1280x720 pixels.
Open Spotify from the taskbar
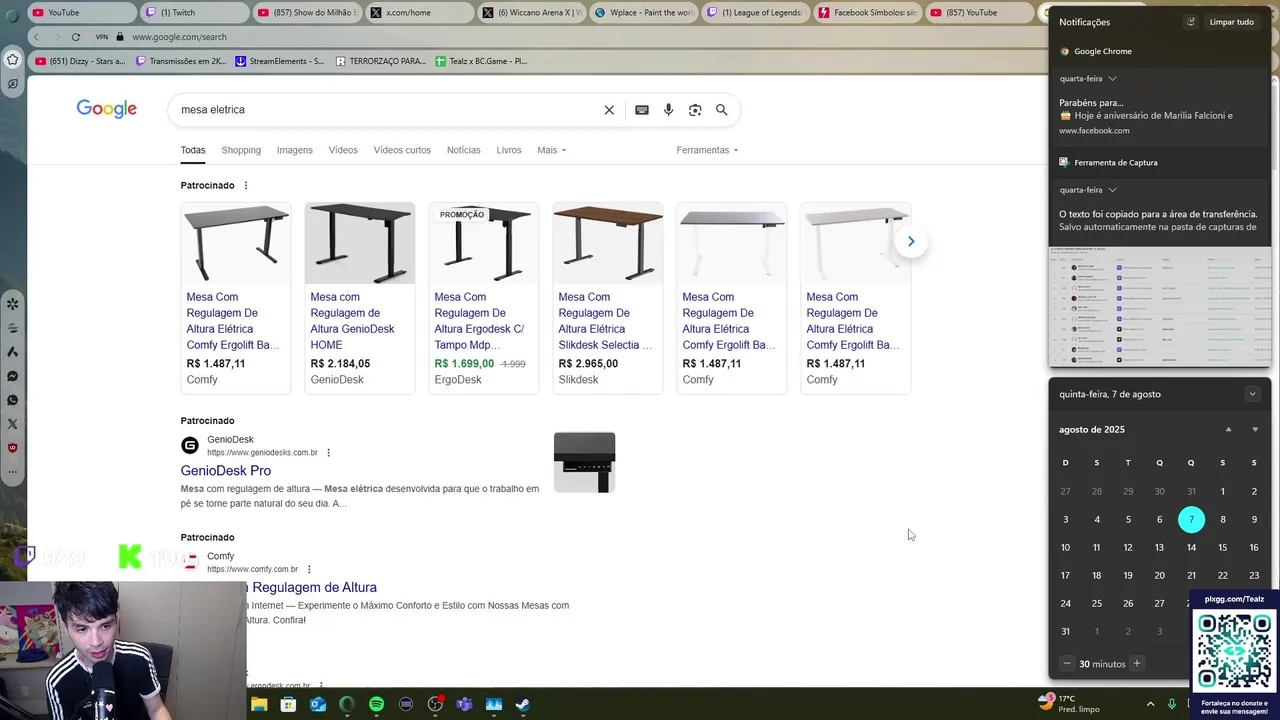tap(376, 704)
